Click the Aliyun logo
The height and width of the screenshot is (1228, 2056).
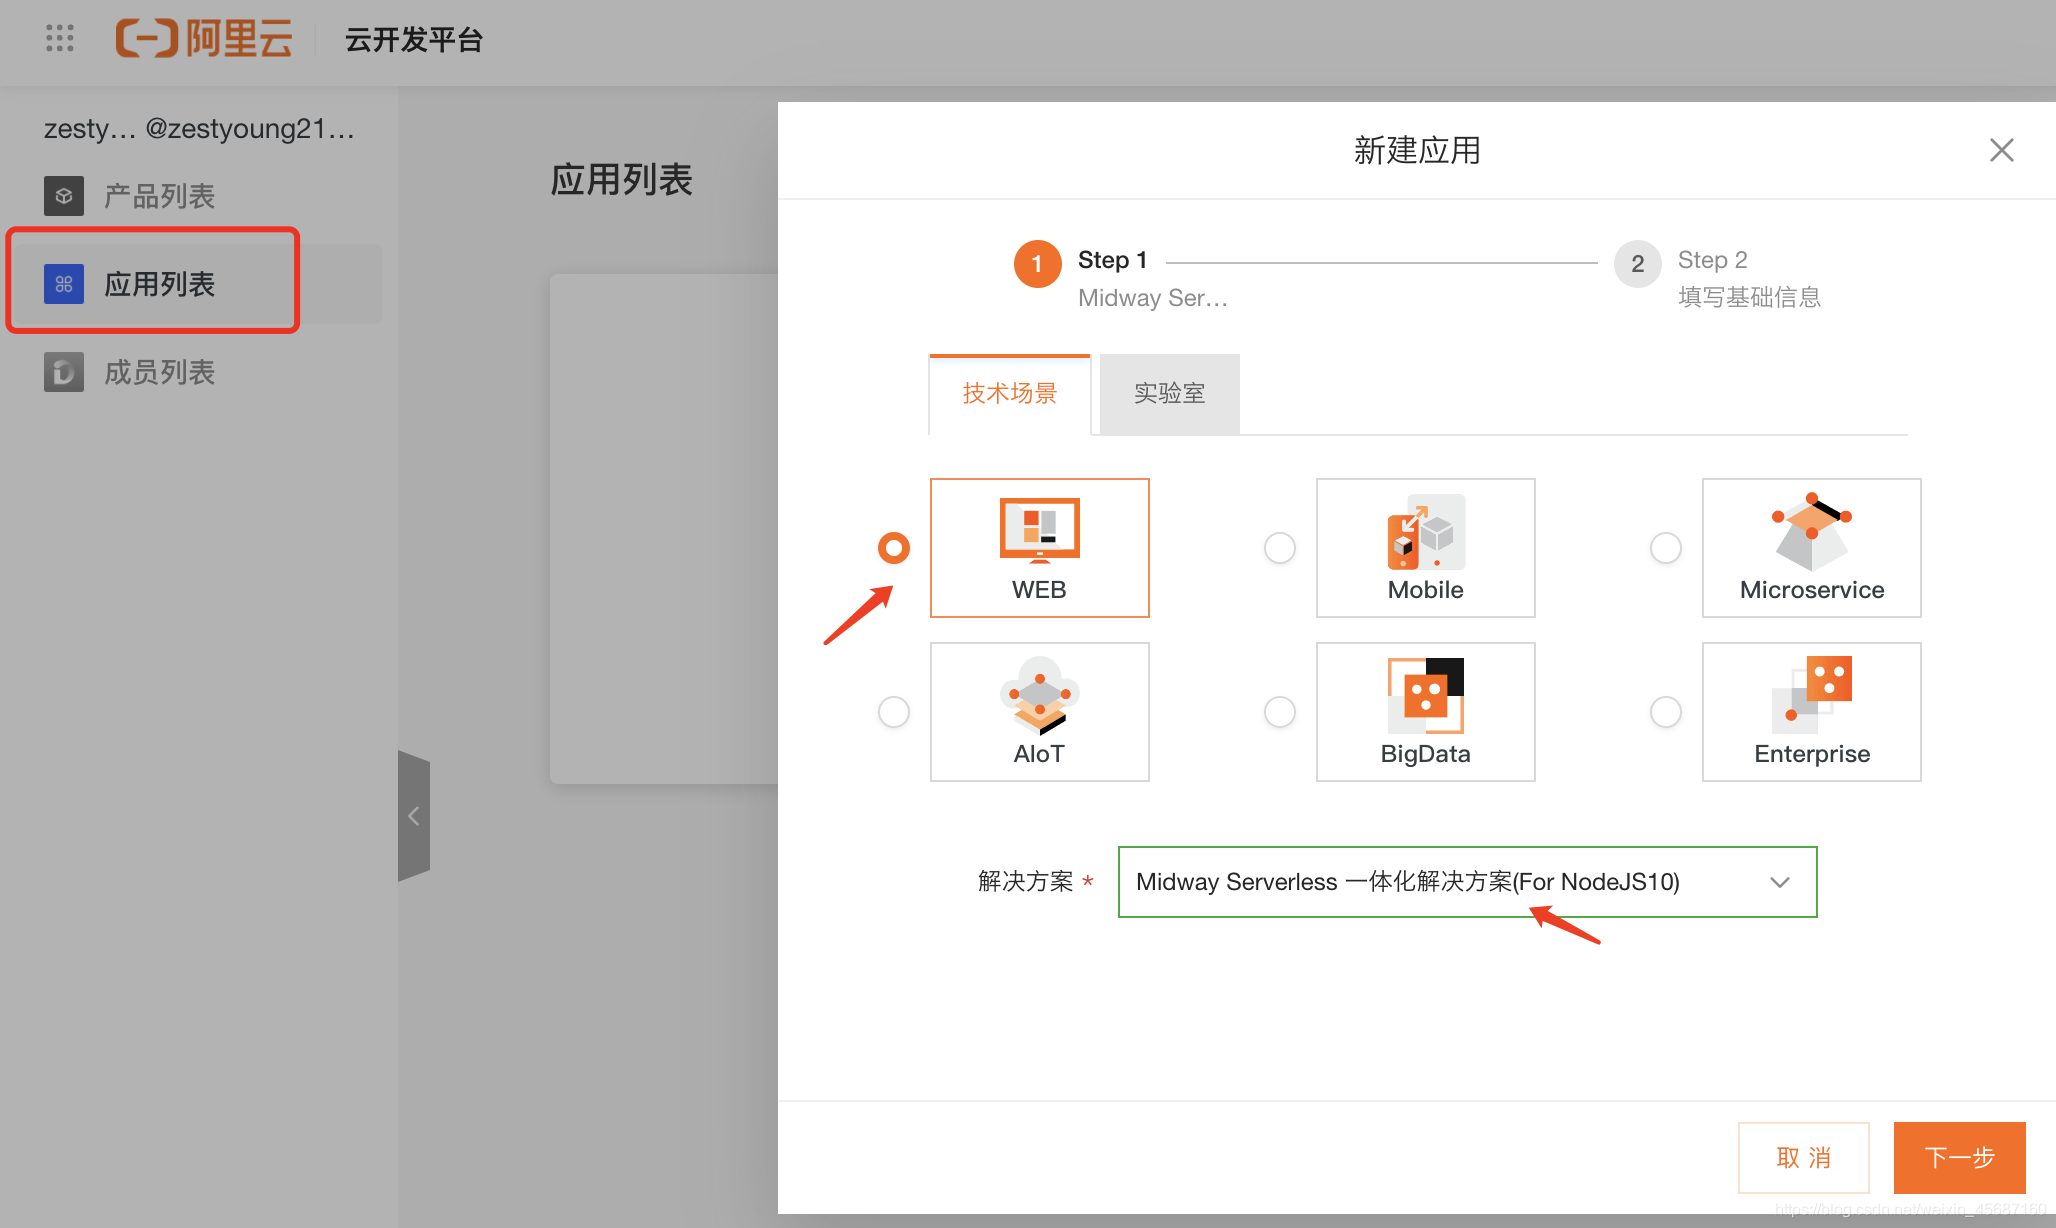pos(204,39)
